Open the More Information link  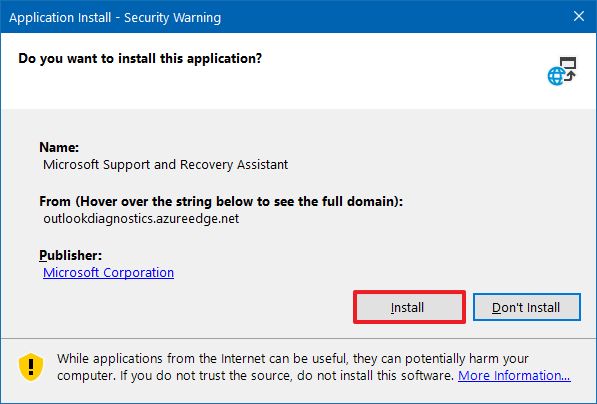click(x=514, y=375)
